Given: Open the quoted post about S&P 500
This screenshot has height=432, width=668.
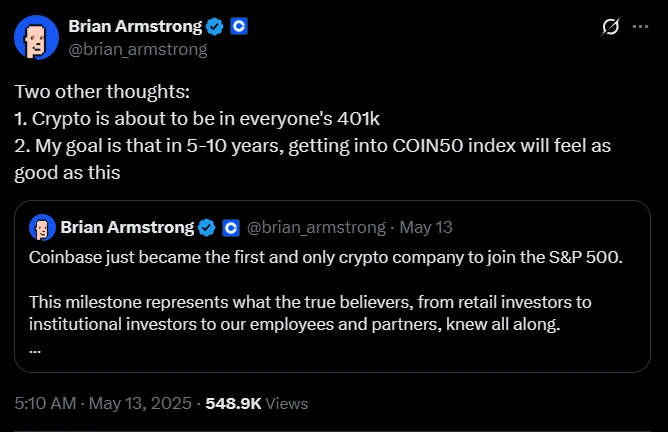Looking at the screenshot, I should coord(332,286).
